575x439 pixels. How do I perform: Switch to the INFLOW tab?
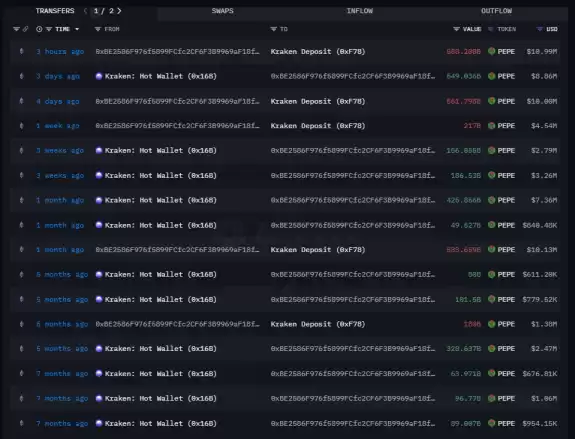pos(360,11)
